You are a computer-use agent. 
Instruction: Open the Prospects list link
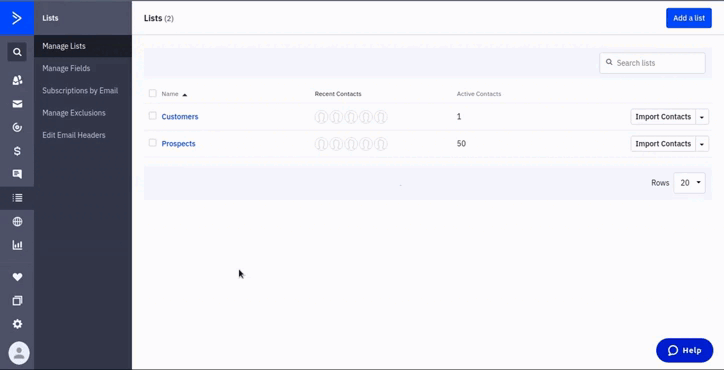click(x=178, y=144)
